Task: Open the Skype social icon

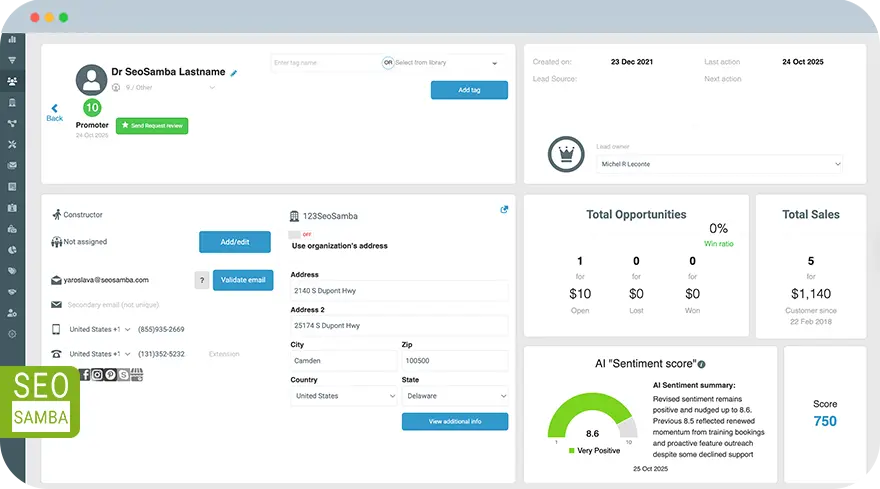Action: [123, 375]
